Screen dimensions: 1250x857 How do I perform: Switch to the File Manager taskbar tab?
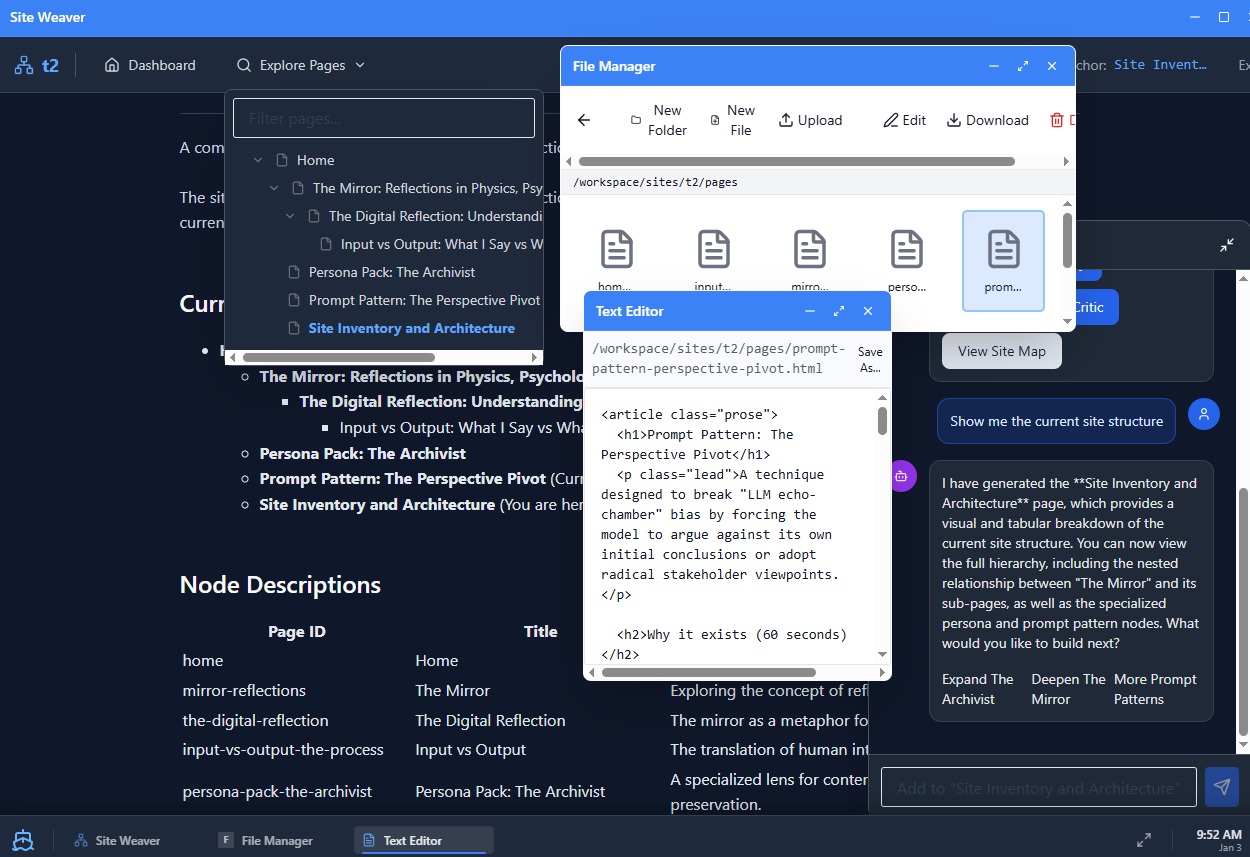266,840
